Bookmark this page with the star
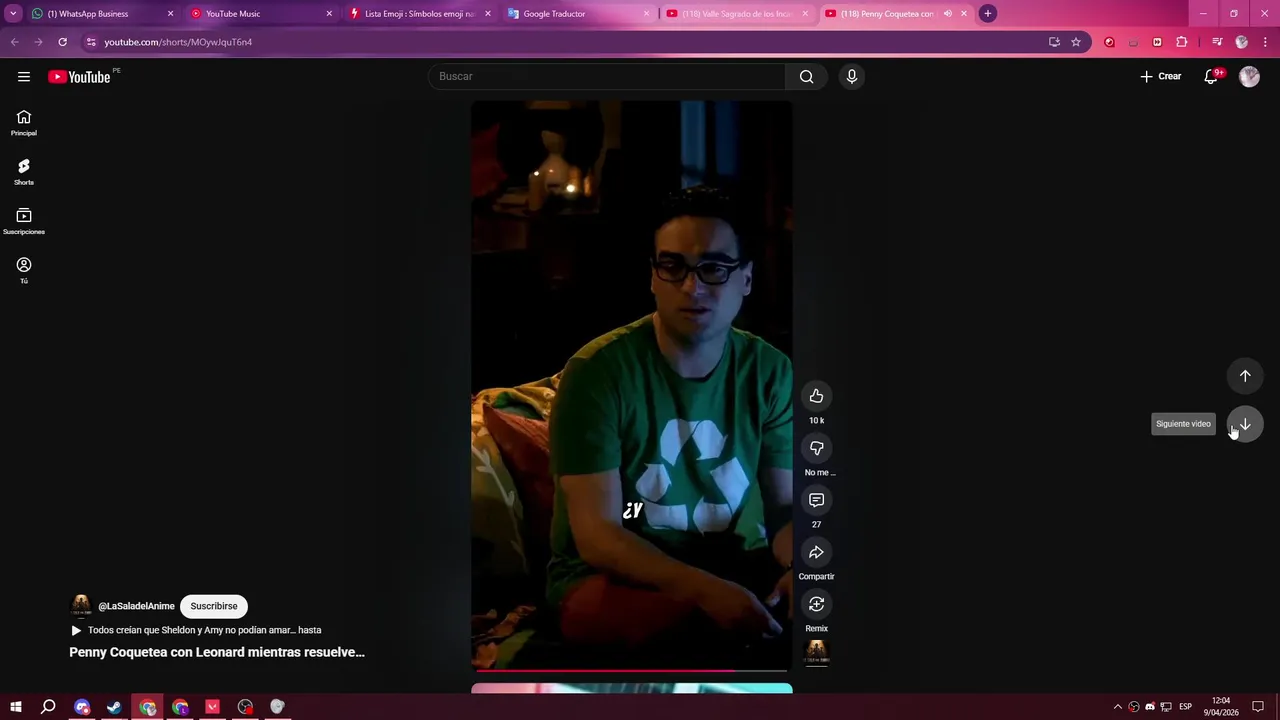Screen dimensions: 1280x720 [1076, 42]
